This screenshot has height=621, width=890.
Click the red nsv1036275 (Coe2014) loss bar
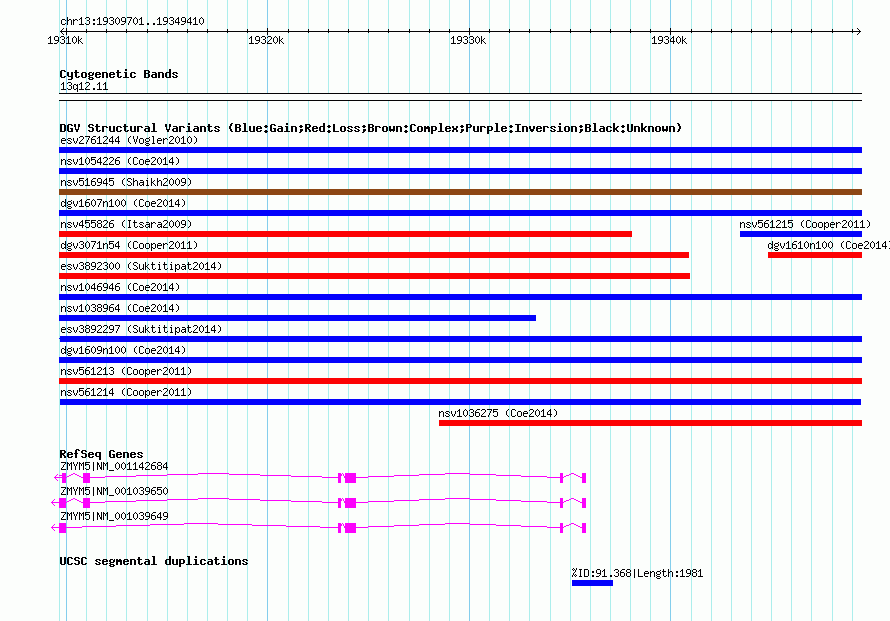coord(650,423)
